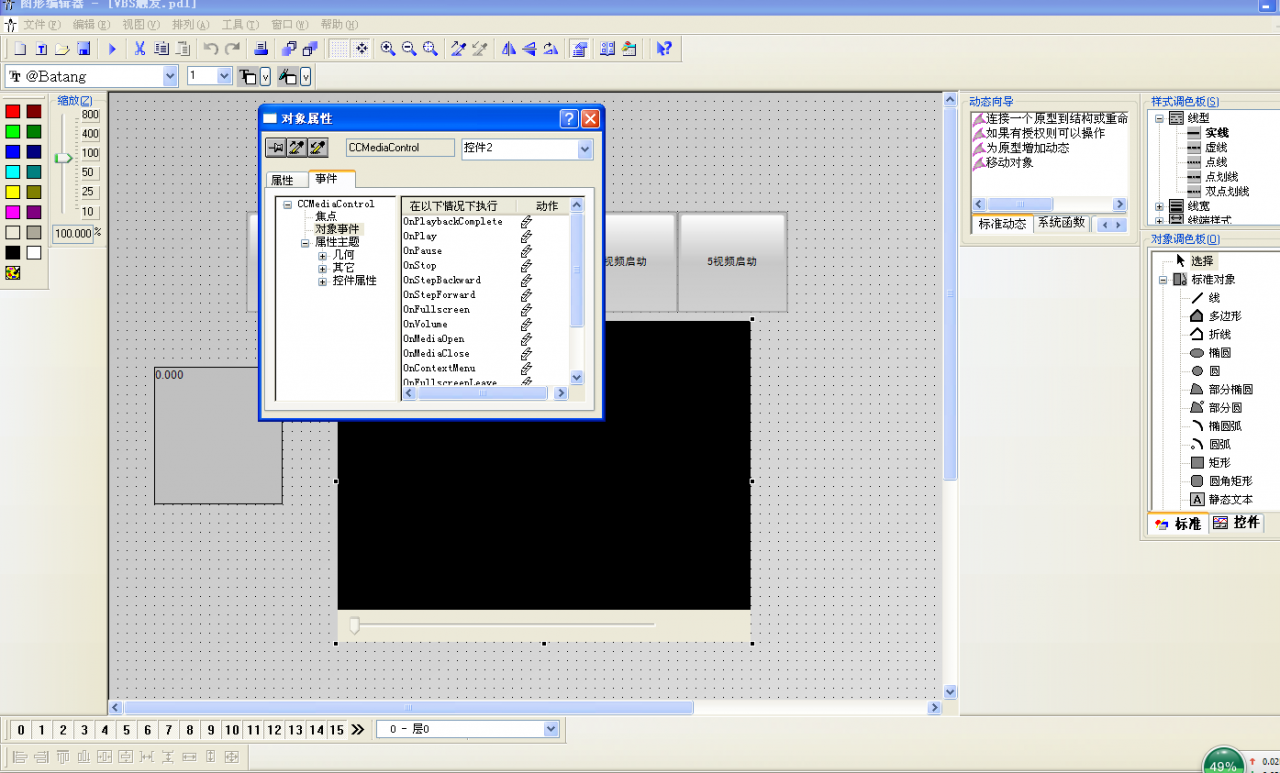Select the 椭圆 ellipse object
Screen dimensions: 1280x773
coord(1219,353)
